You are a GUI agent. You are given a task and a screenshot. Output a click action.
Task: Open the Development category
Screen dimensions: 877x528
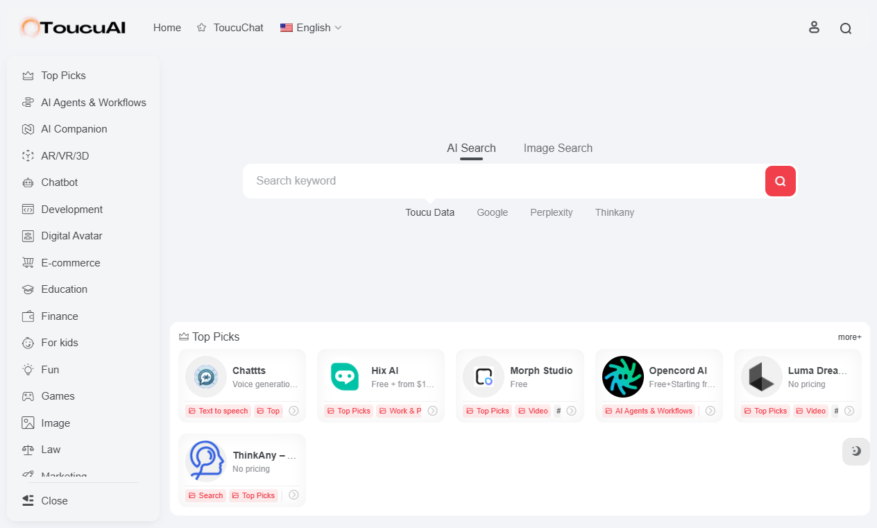(62, 209)
